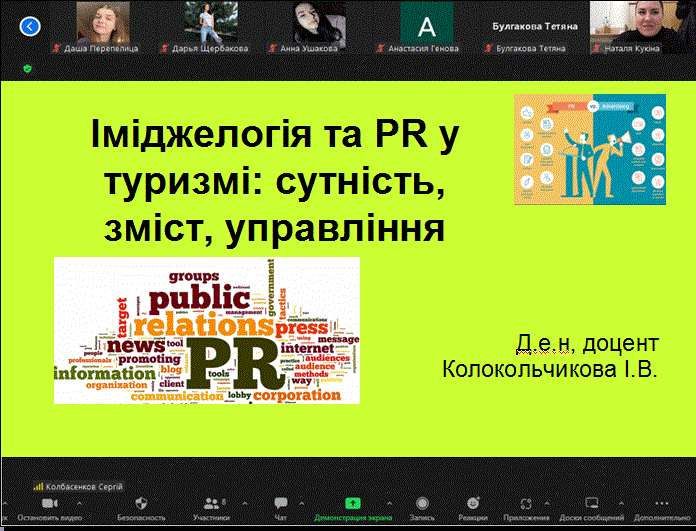This screenshot has width=696, height=531.
Task: Select Анна Ушакова video thumbnail
Action: tap(319, 22)
